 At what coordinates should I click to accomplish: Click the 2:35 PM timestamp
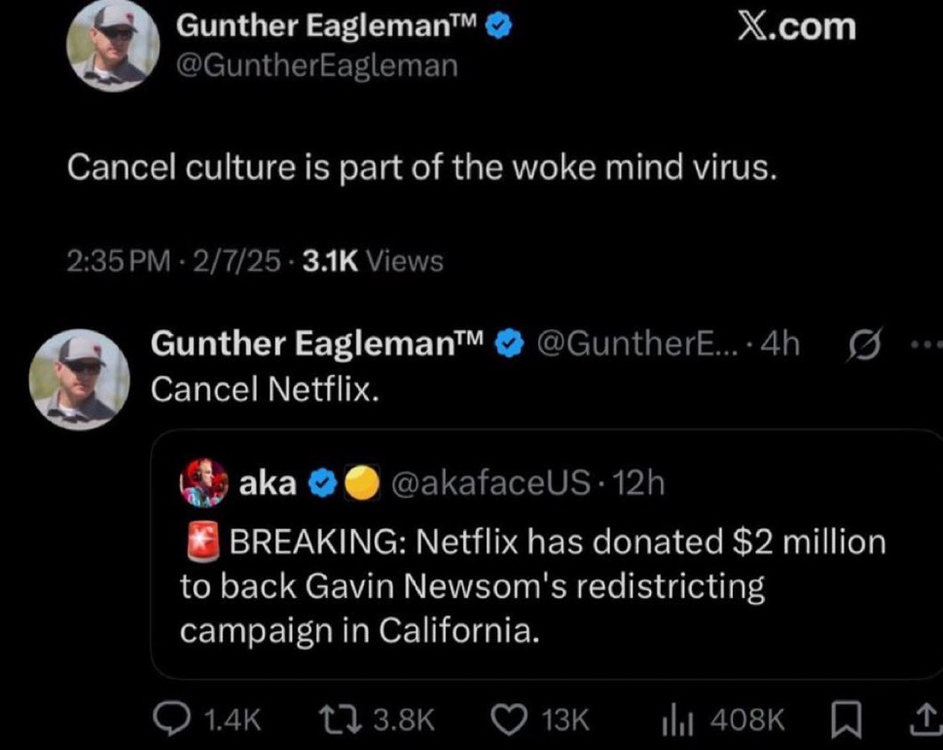click(118, 261)
